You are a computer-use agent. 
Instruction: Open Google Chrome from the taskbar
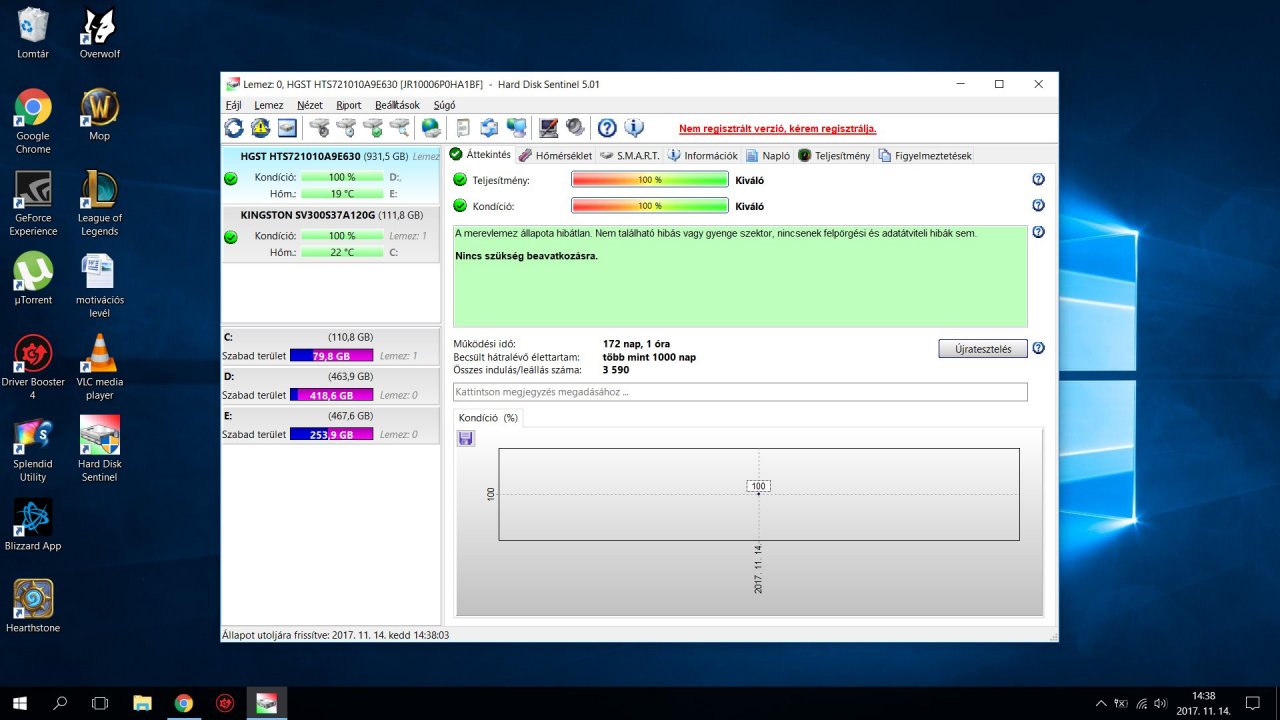(x=183, y=703)
